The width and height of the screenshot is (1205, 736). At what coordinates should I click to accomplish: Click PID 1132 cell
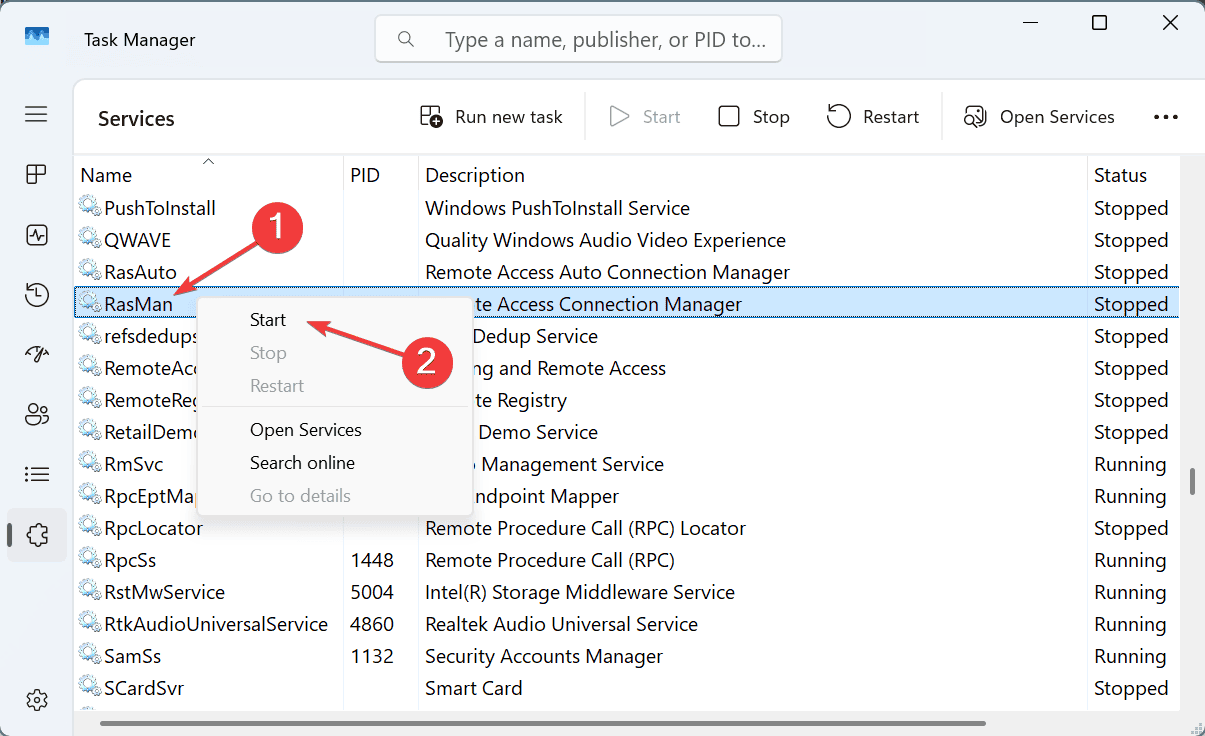pos(372,656)
